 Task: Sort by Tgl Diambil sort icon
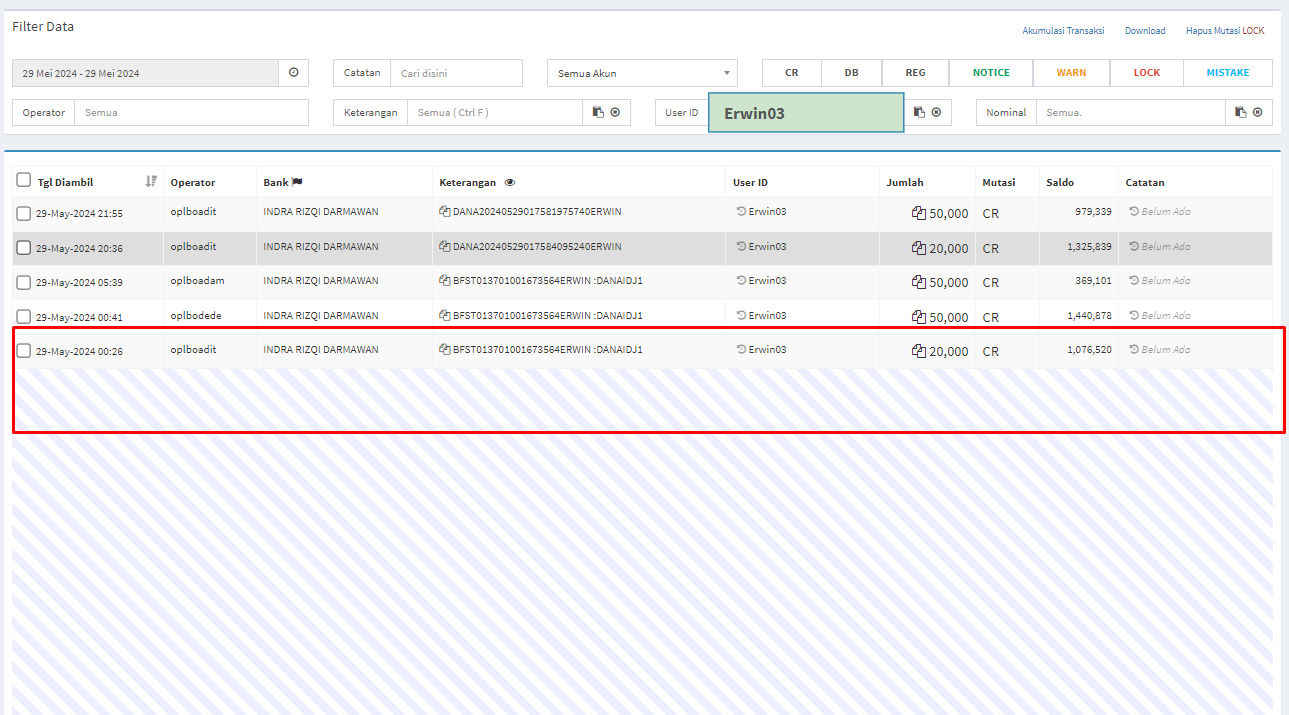coord(151,181)
